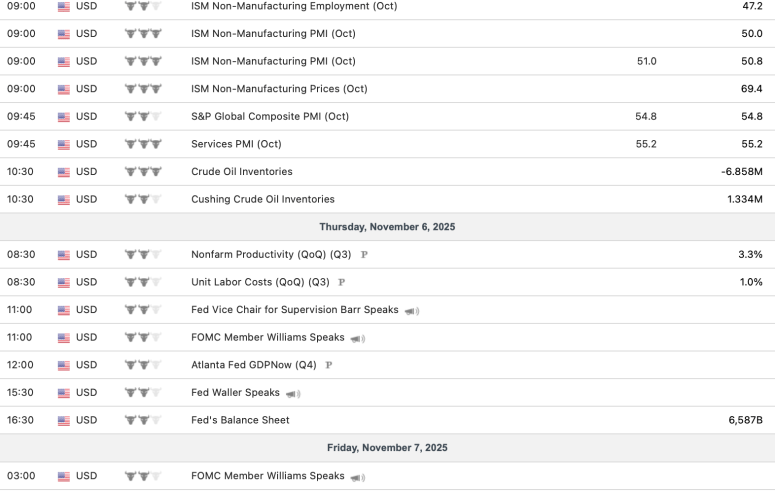Viewport: 775px width, 493px height.
Task: Click the US flag on Atlanta Fed GDPNow row
Action: click(64, 365)
